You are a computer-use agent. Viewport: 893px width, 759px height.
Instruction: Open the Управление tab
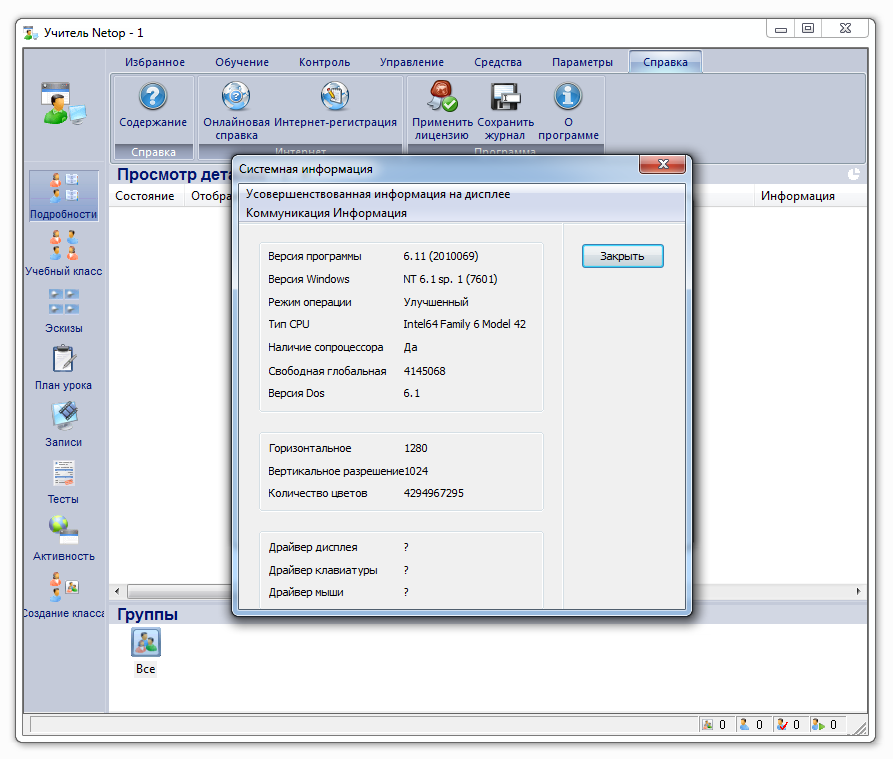[x=411, y=62]
